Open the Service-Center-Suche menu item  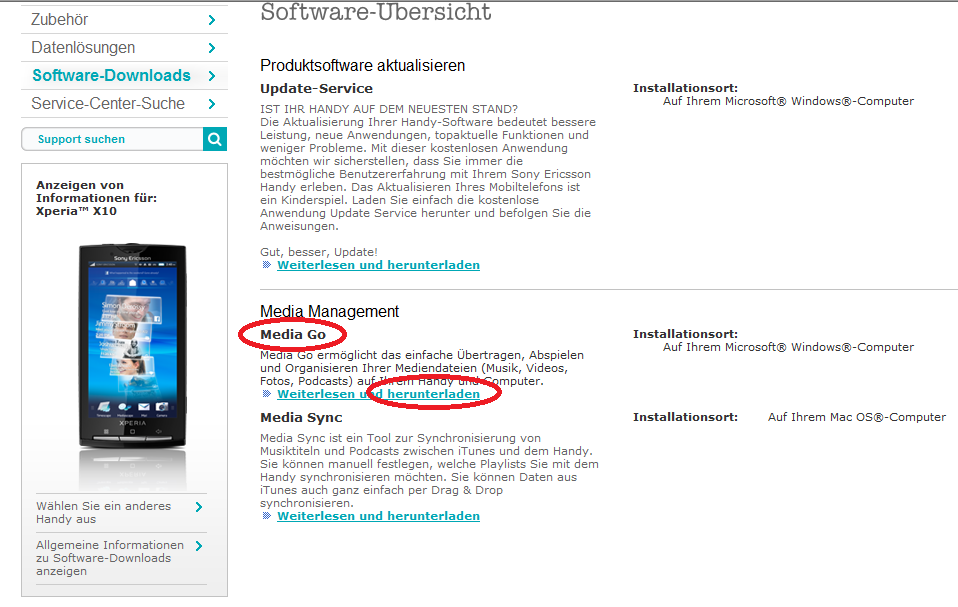125,104
